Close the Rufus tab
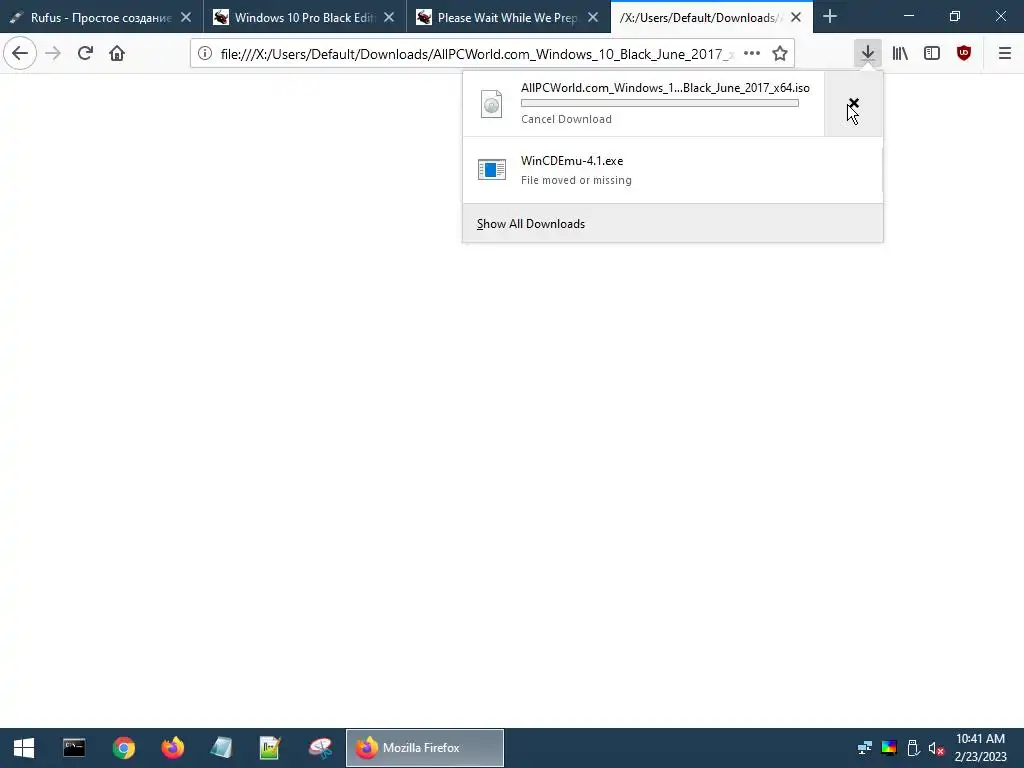 click(186, 17)
